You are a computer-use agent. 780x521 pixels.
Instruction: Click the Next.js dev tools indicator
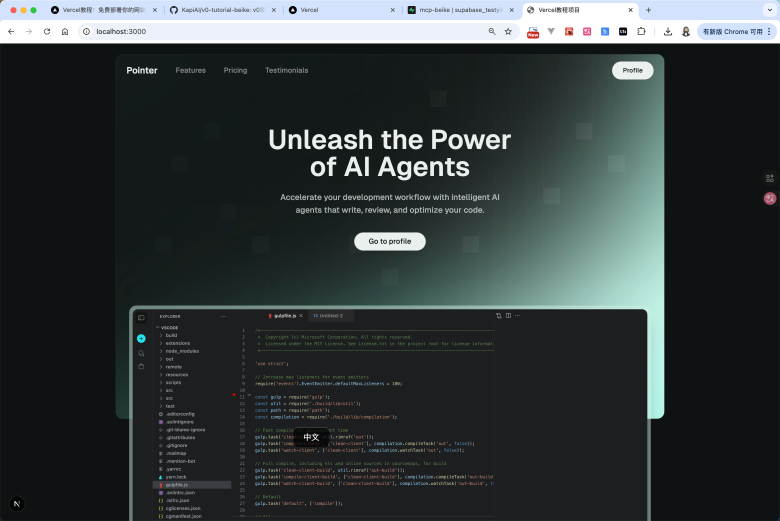(x=17, y=502)
